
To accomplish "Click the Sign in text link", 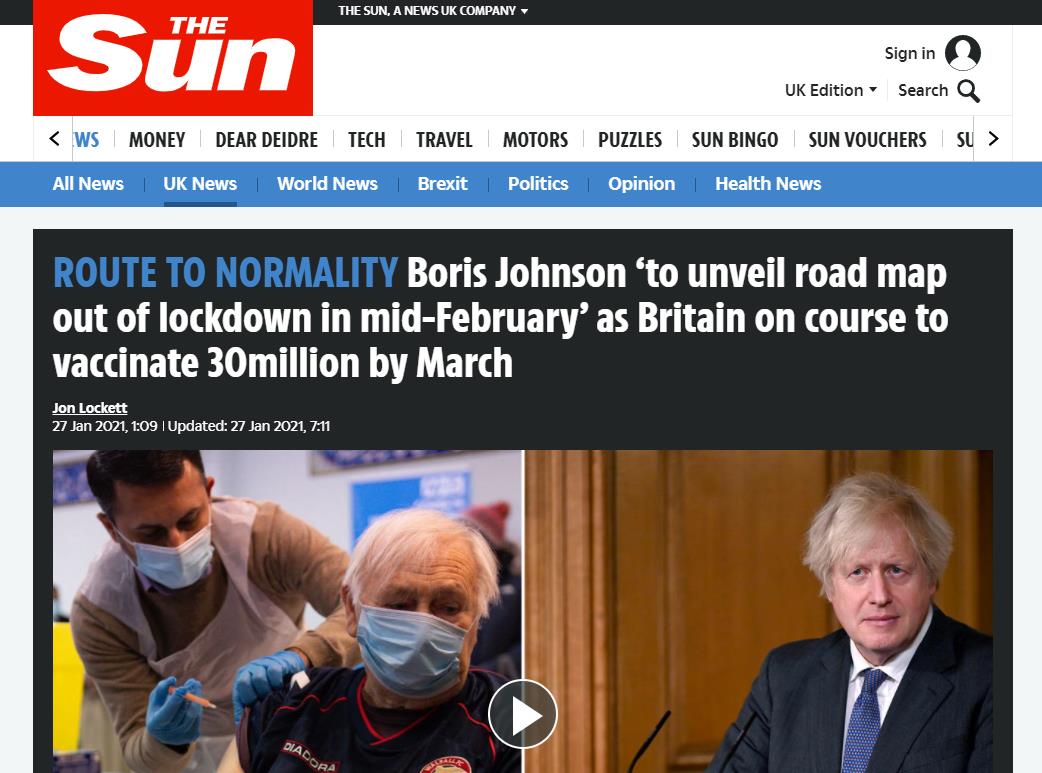I will [910, 53].
